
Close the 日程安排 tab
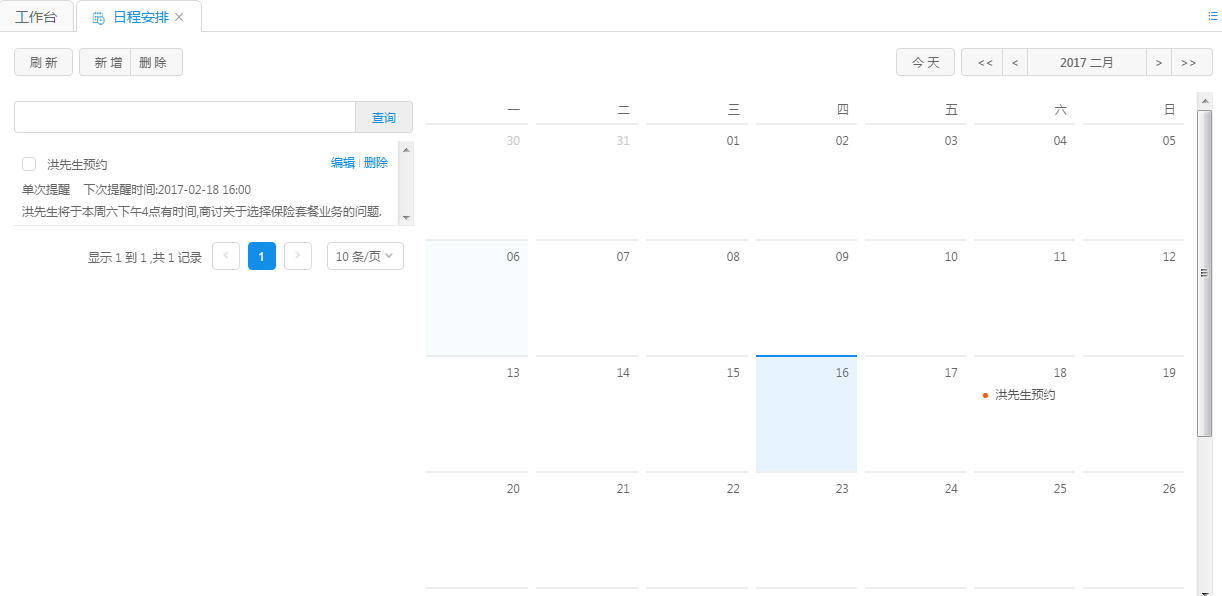(179, 17)
